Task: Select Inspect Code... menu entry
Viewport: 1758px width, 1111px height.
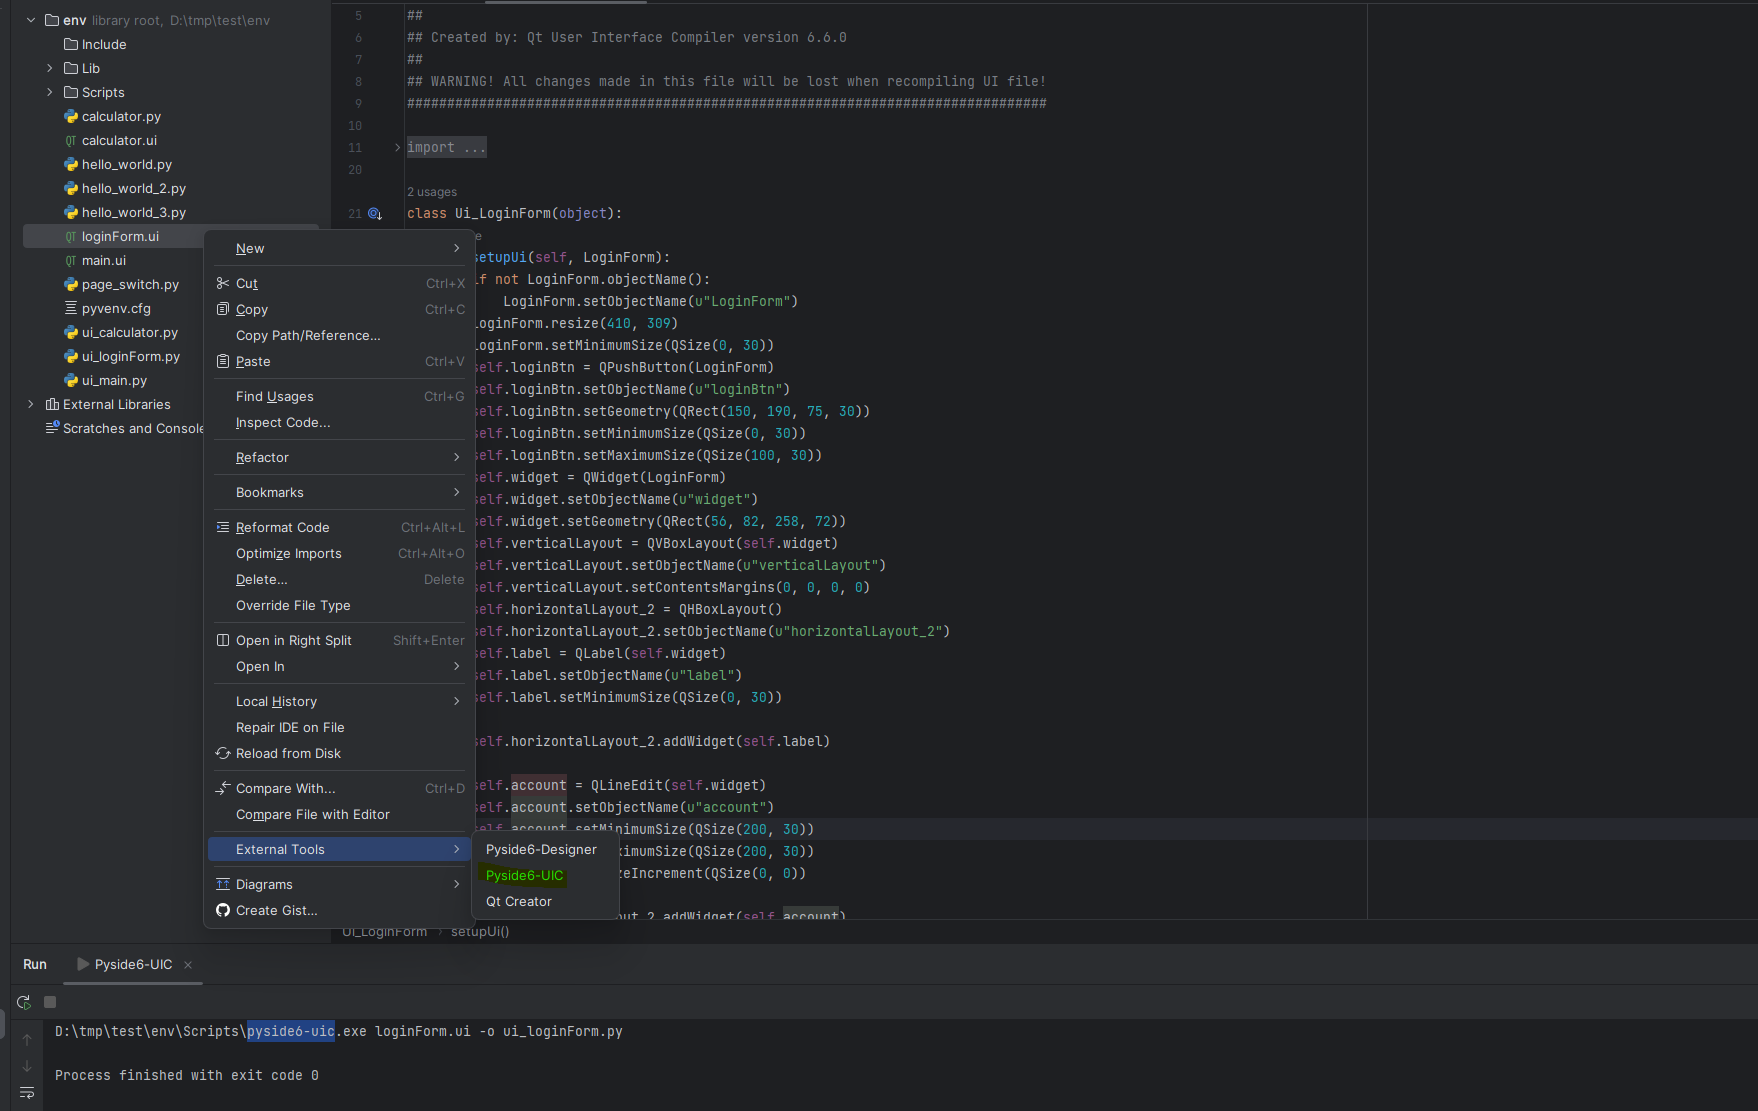Action: [340, 422]
